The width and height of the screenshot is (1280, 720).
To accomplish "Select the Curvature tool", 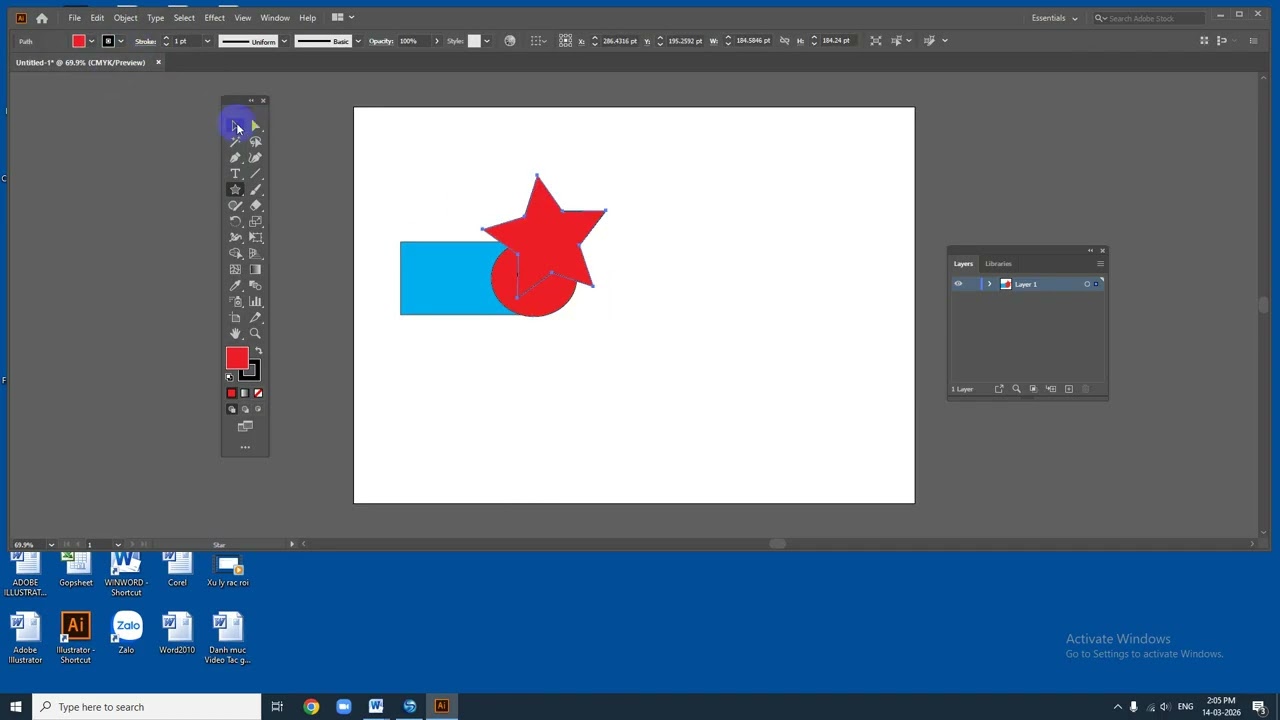I will tap(255, 158).
